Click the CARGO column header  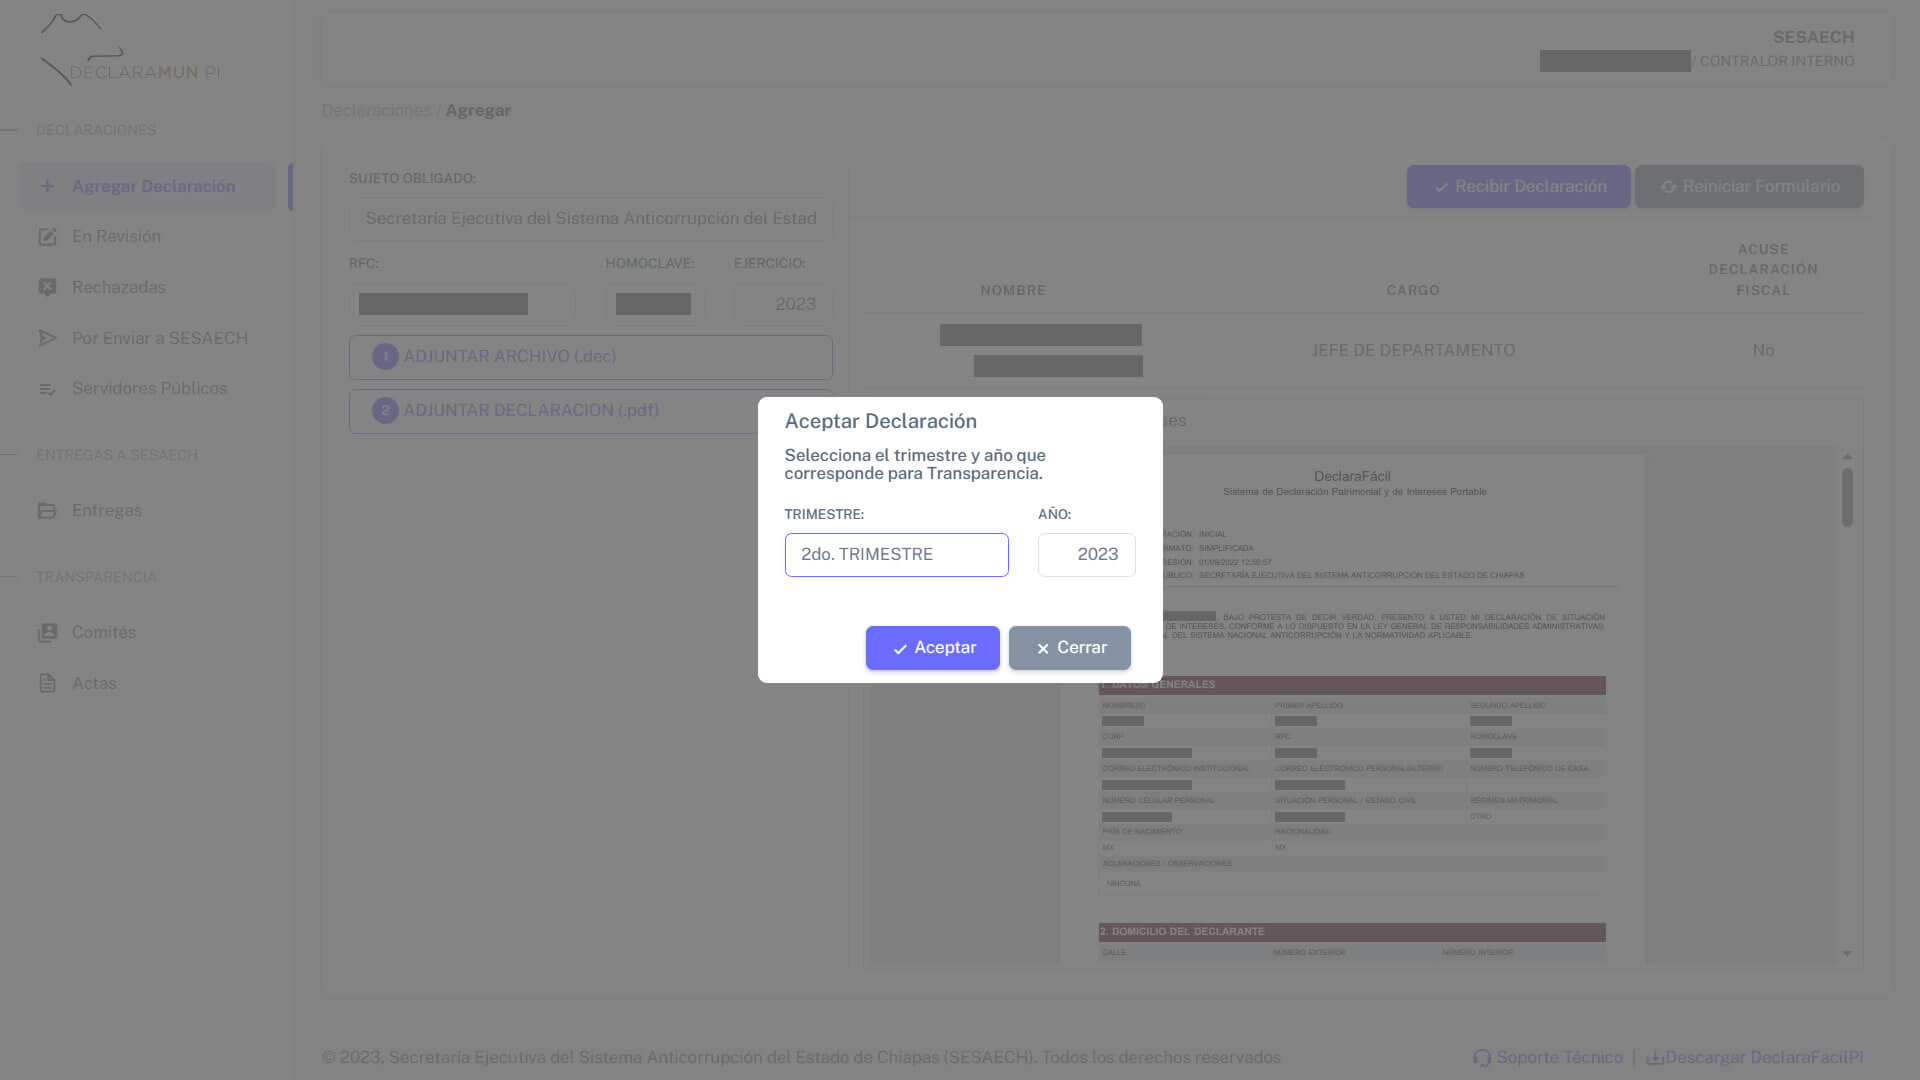click(1413, 291)
